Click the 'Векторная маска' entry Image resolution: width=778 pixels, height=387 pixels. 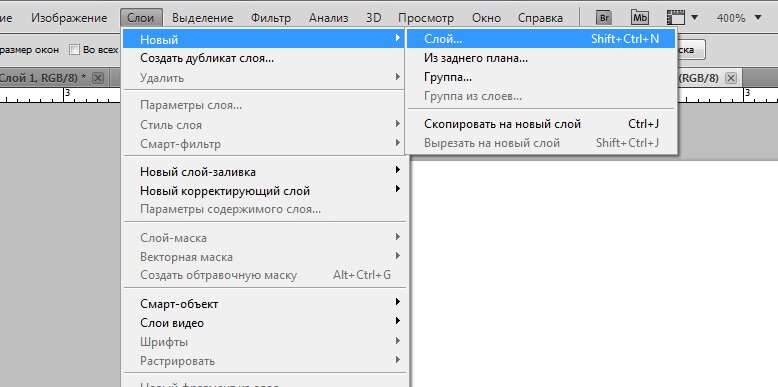264,258
